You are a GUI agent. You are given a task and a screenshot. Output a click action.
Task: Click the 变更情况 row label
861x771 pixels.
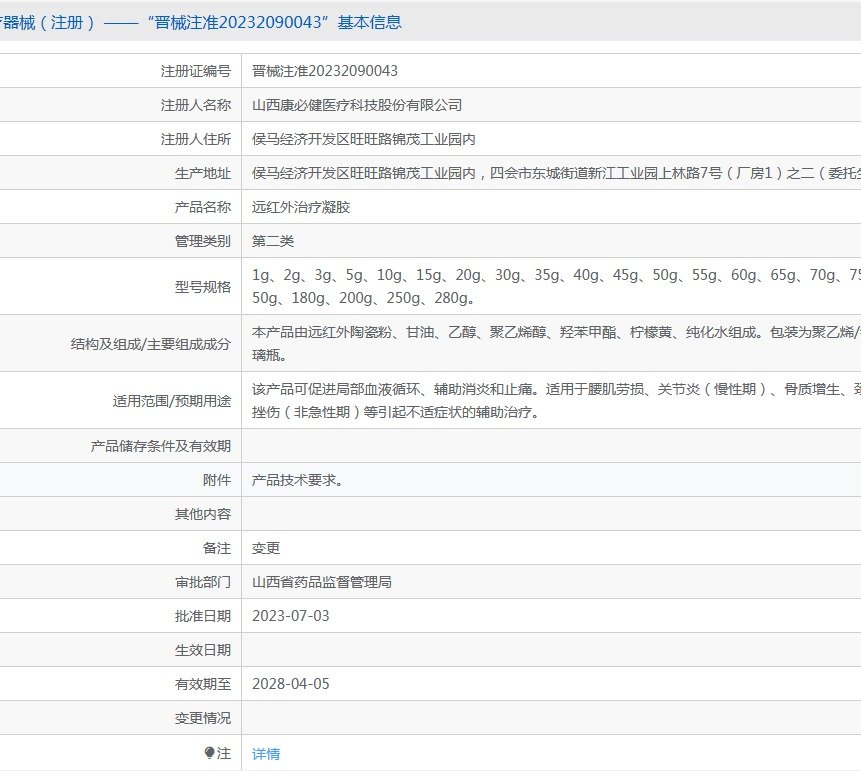click(203, 718)
